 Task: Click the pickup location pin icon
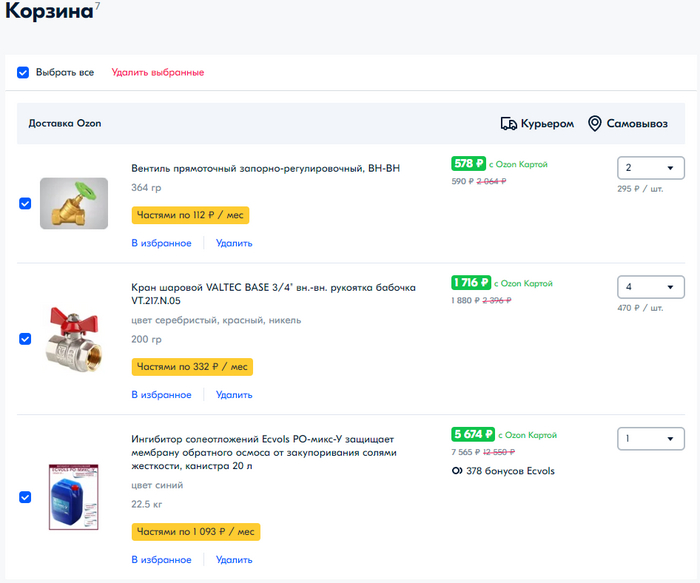point(595,124)
